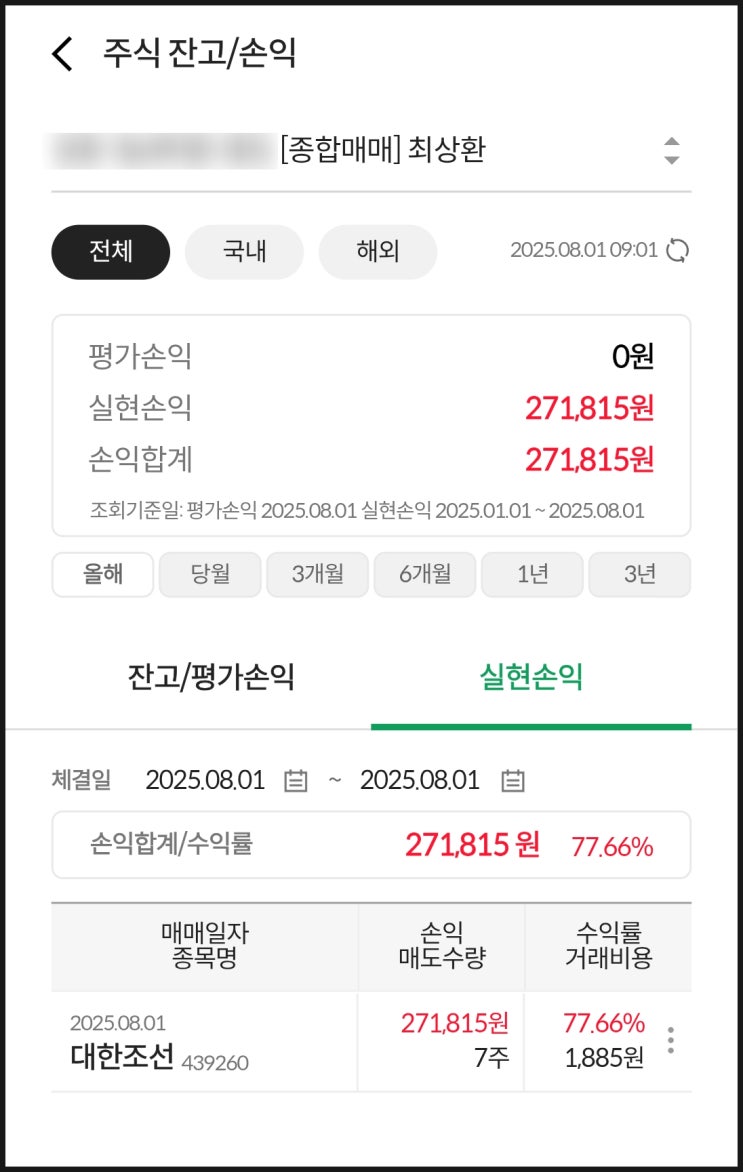This screenshot has height=1172, width=743.
Task: Switch to the 잔고/평가손익 tab
Action: pos(211,678)
